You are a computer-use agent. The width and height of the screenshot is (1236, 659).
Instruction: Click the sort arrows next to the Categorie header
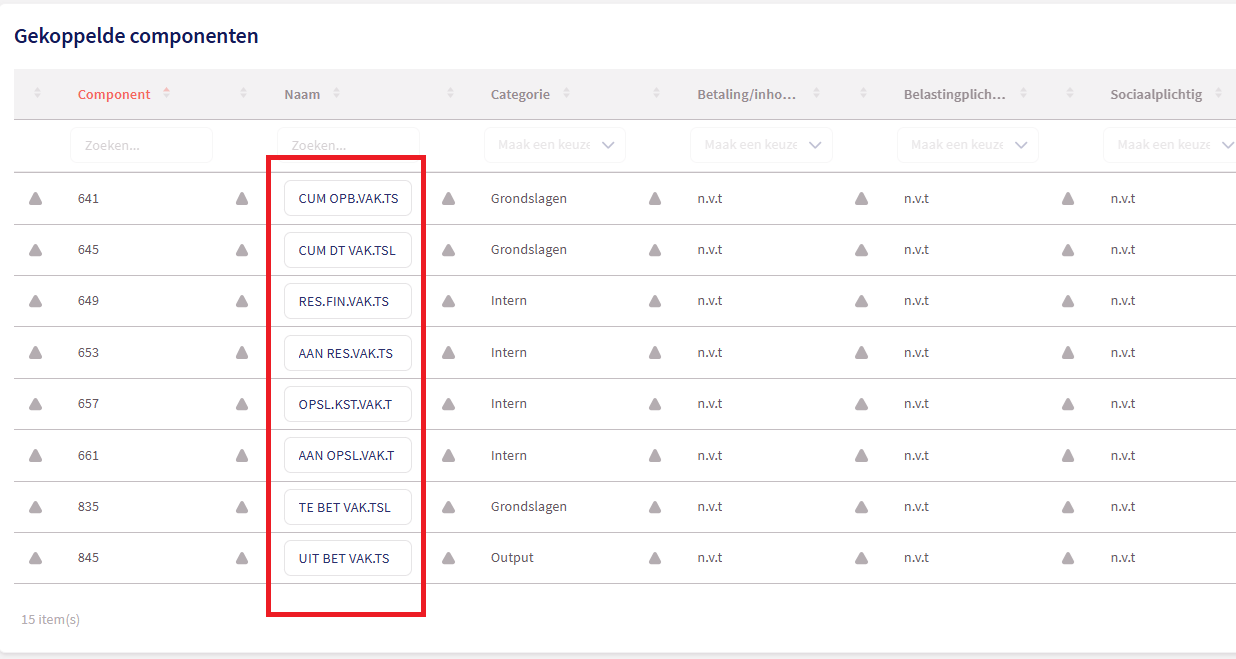566,94
